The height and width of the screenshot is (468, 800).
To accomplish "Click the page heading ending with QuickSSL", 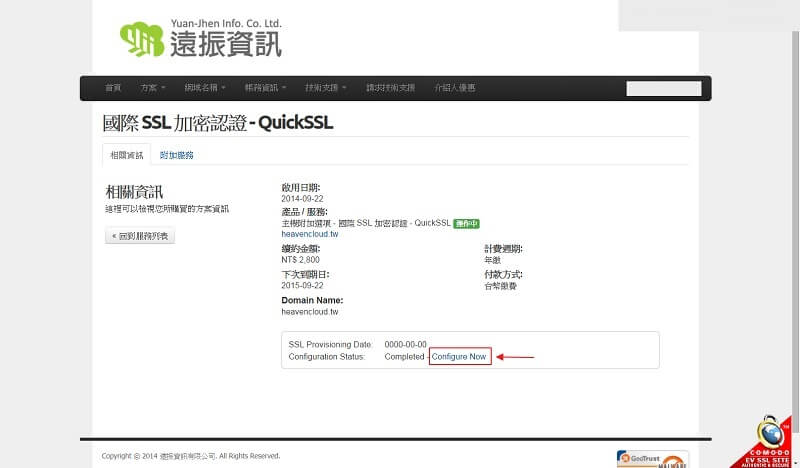I will click(218, 123).
